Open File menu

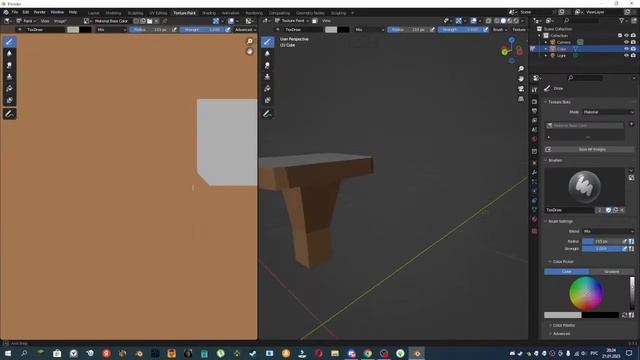click(15, 12)
